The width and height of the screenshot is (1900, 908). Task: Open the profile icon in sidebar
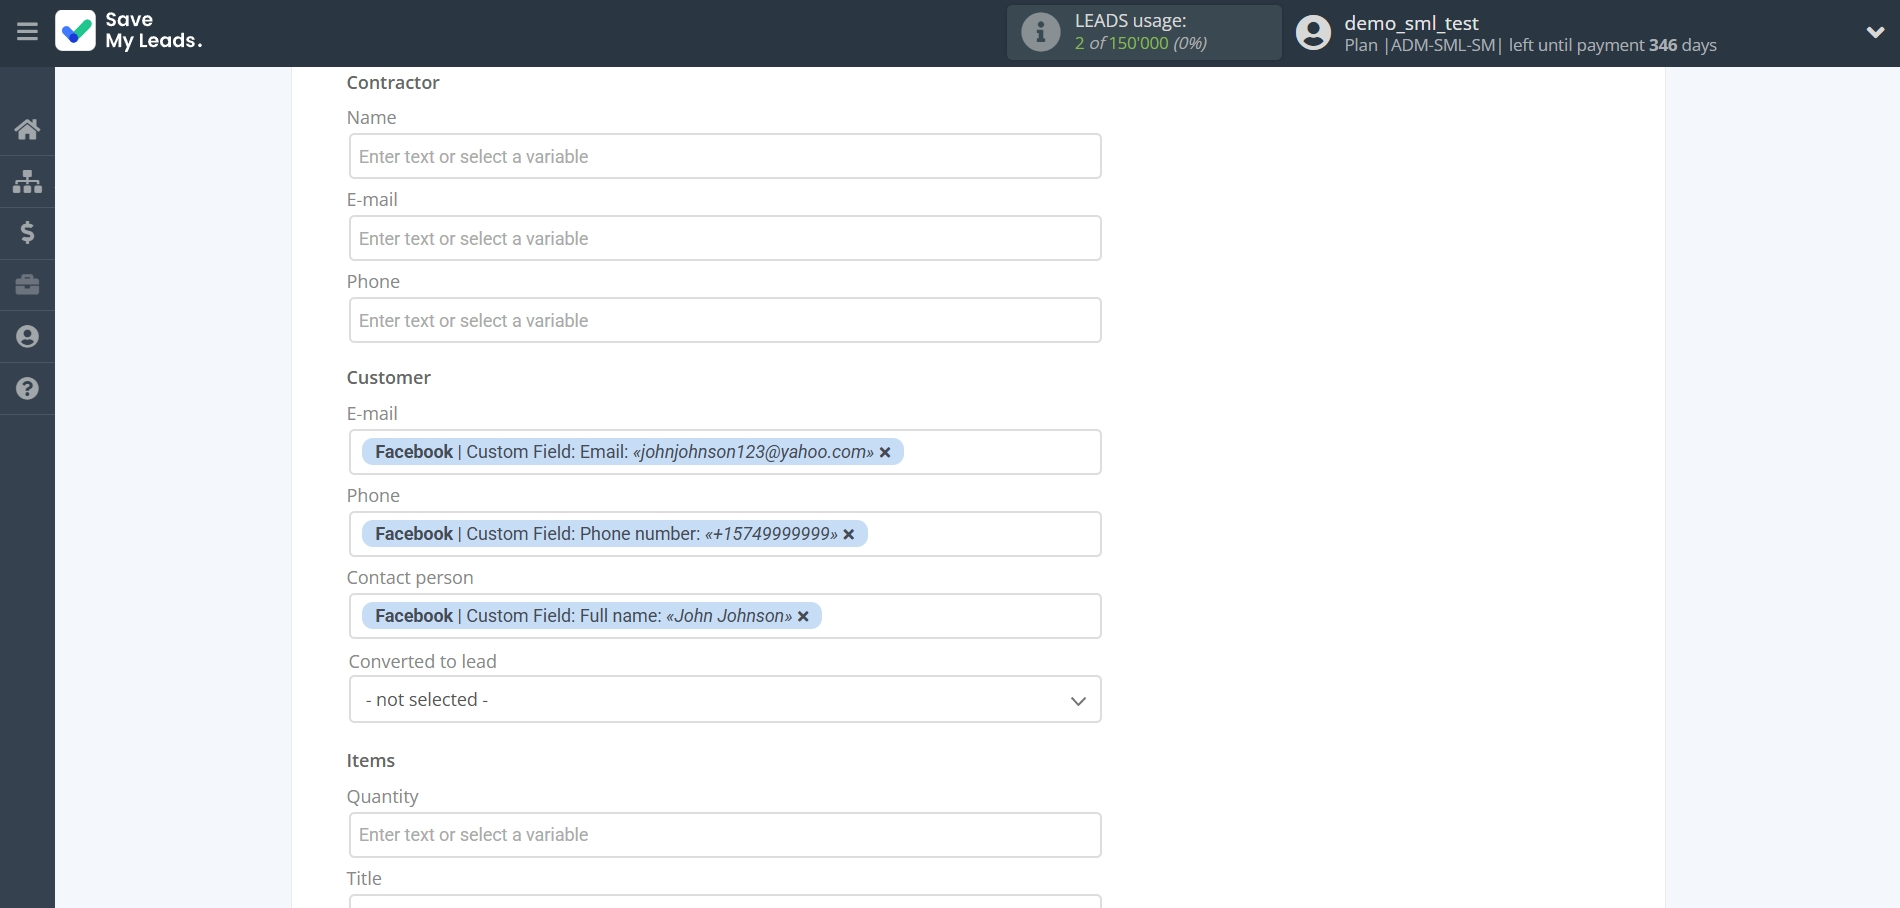[x=27, y=337]
